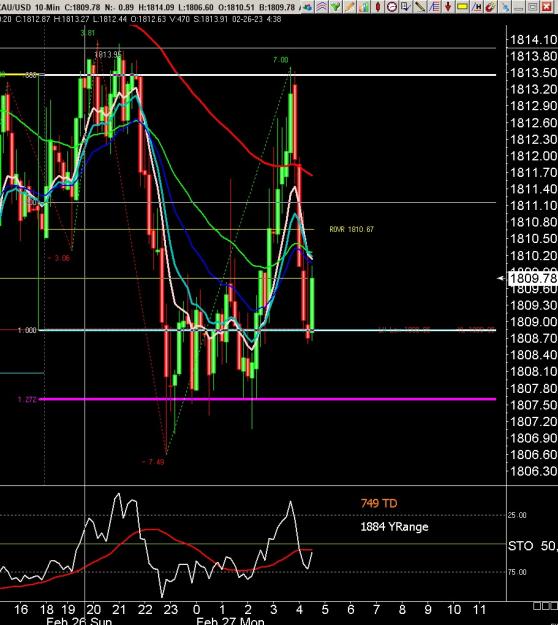This screenshot has height=625, width=558.
Task: Click the colorful cluster icon left of toolbar
Action: click(308, 7)
